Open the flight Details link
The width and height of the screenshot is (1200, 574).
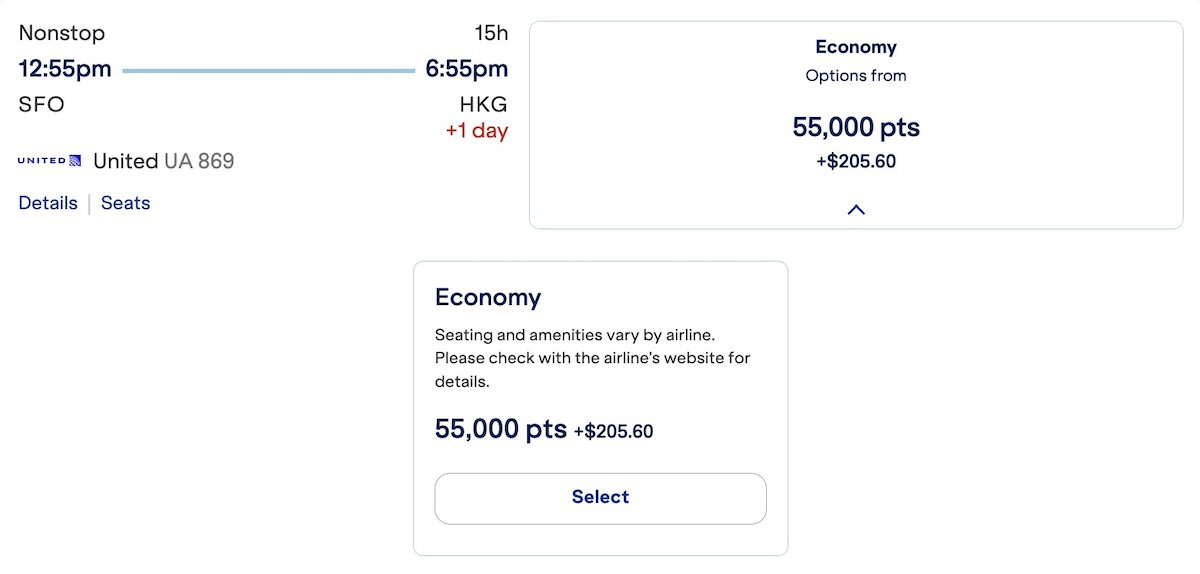click(48, 203)
